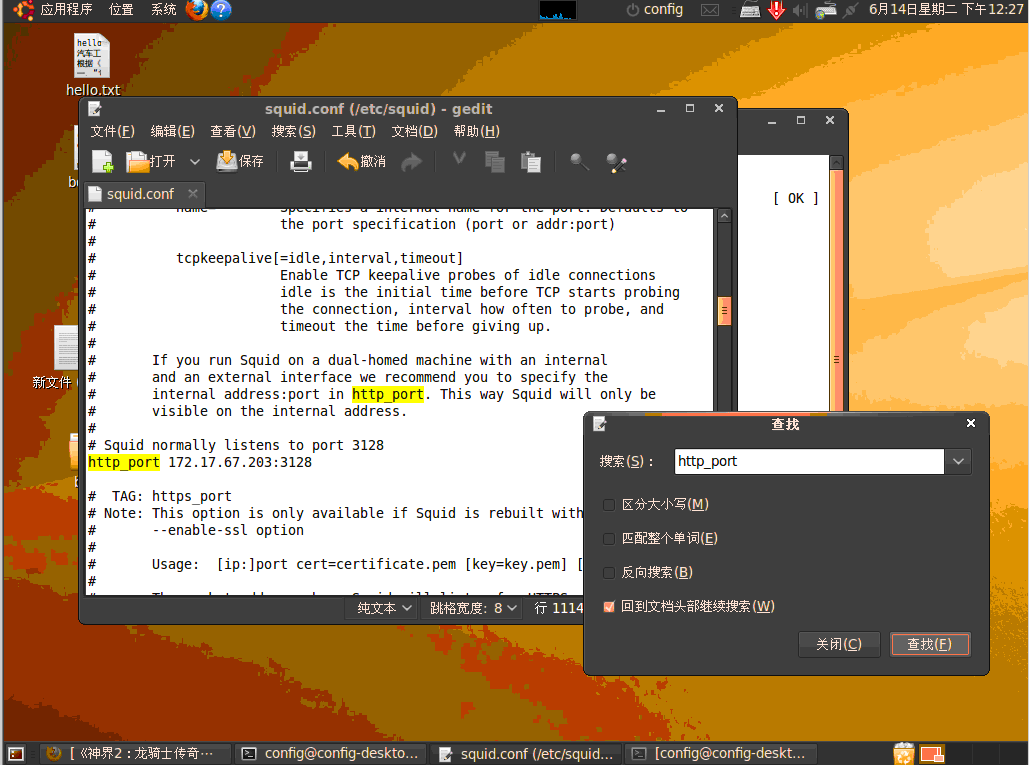Toggle 区分大小写(M) case-sensitive checkbox

608,505
